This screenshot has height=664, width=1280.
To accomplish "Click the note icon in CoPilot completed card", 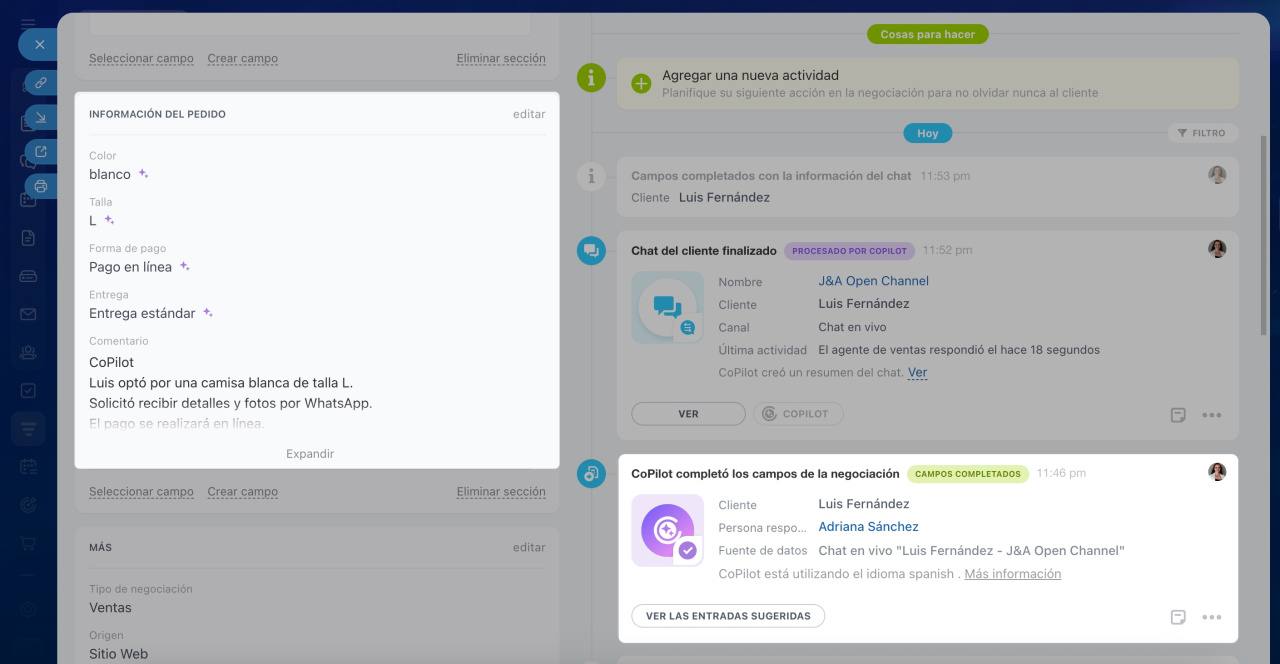I will [x=1178, y=617].
